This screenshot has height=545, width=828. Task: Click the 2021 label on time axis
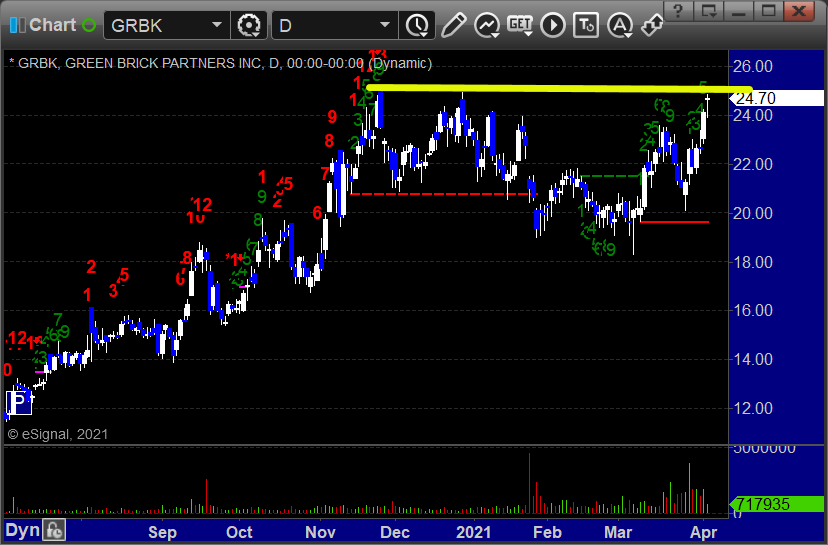[x=473, y=532]
